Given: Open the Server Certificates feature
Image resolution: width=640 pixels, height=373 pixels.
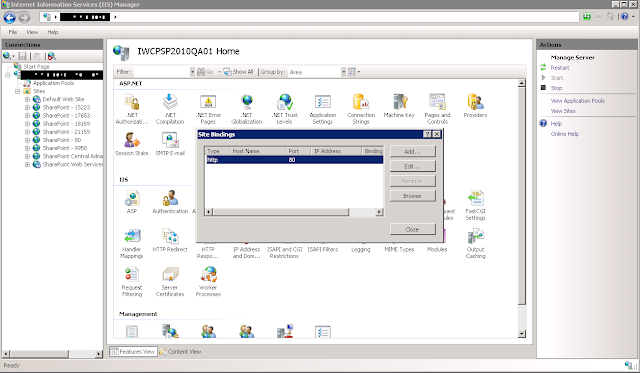Looking at the screenshot, I should [170, 282].
